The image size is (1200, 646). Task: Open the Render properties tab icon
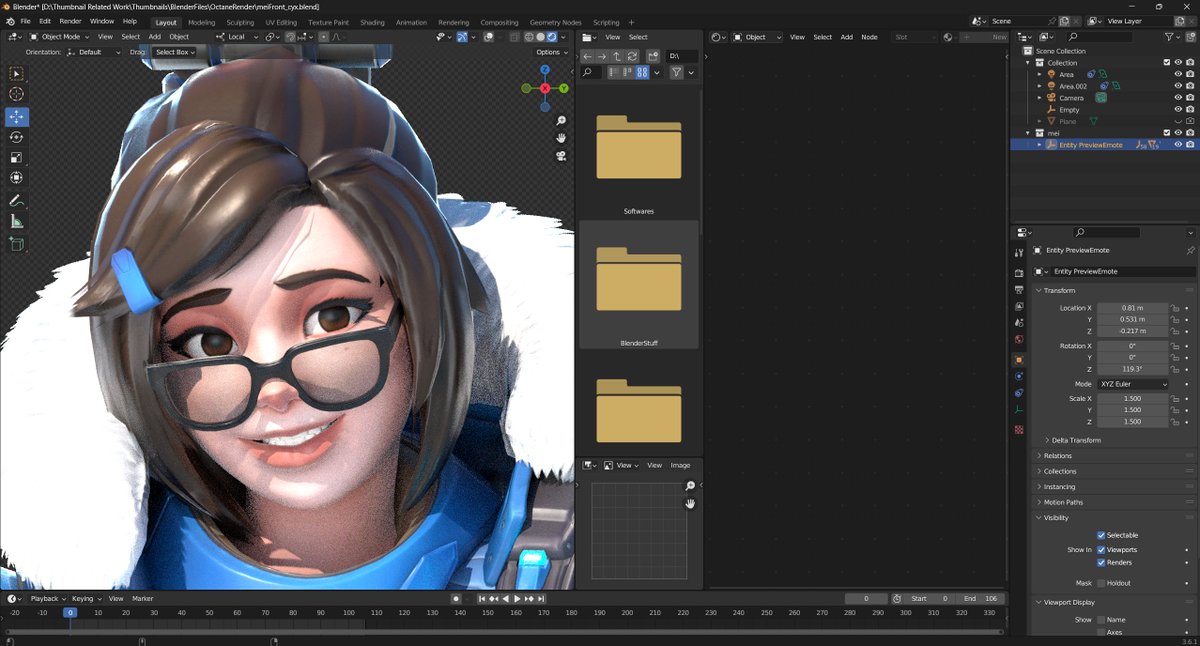(x=1019, y=272)
